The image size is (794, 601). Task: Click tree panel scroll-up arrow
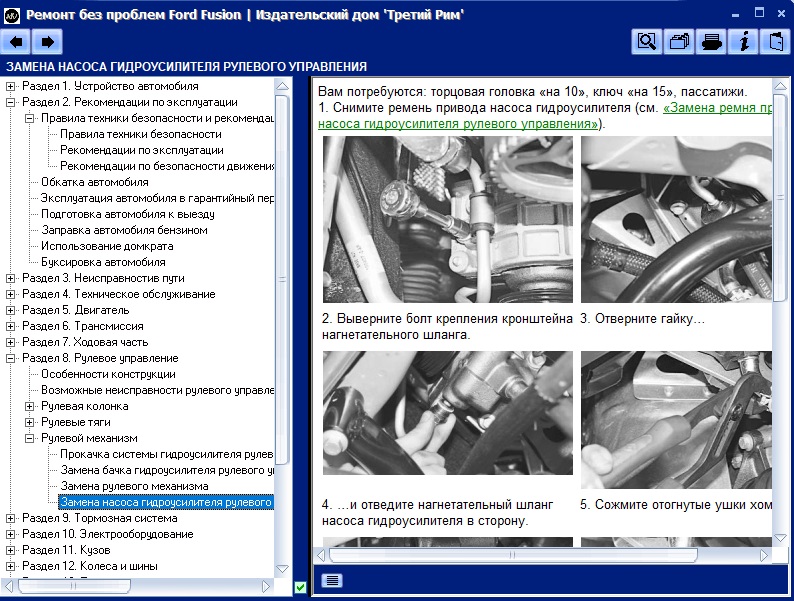[283, 86]
